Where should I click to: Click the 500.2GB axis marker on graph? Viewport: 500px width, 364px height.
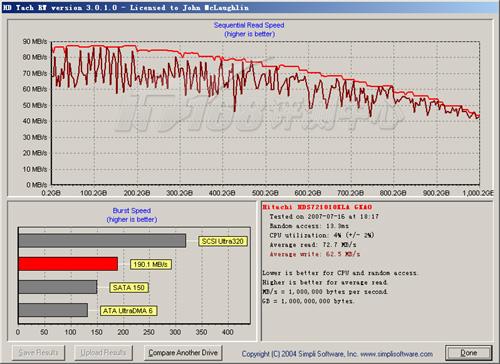pyautogui.click(x=265, y=193)
